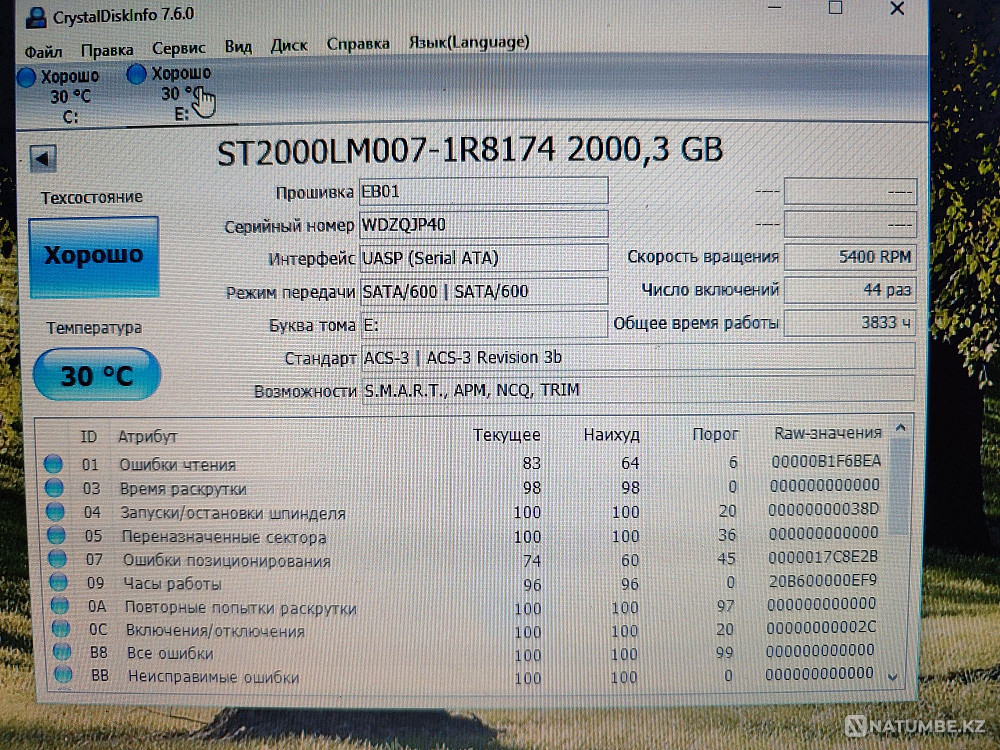
Task: Close the CrystalDiskInfo window
Action: (x=897, y=8)
